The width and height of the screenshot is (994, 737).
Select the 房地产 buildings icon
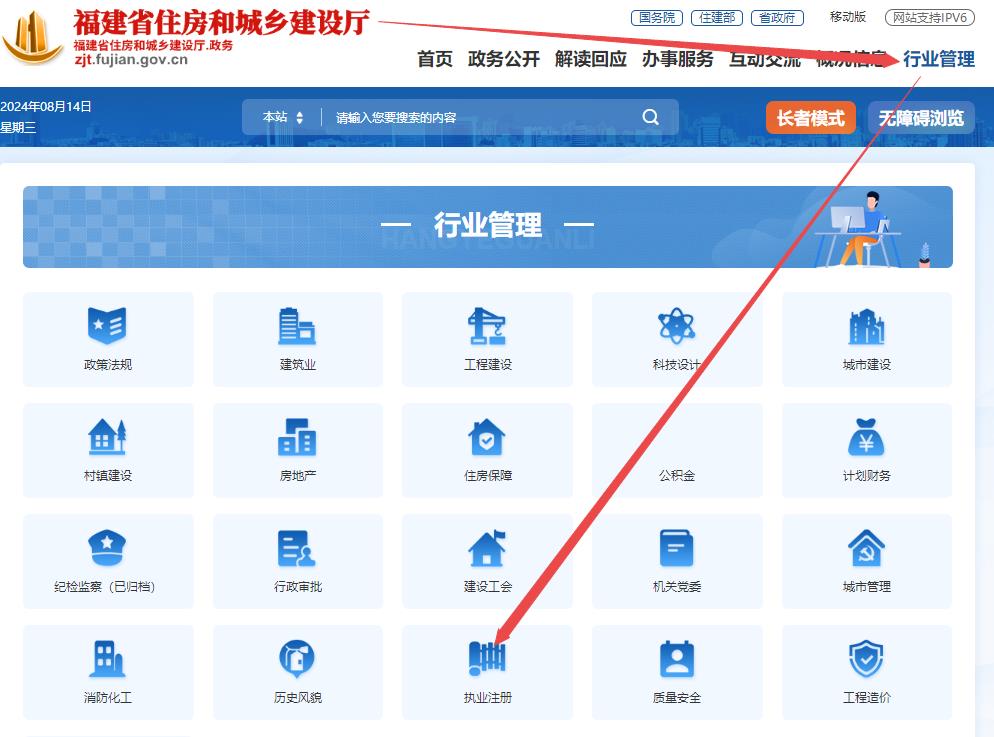coord(297,438)
